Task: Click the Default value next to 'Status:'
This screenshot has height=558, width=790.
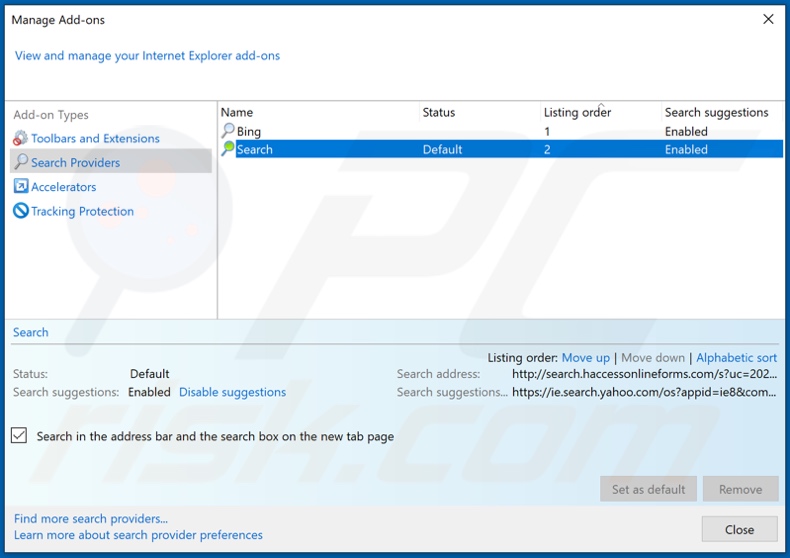Action: click(150, 374)
